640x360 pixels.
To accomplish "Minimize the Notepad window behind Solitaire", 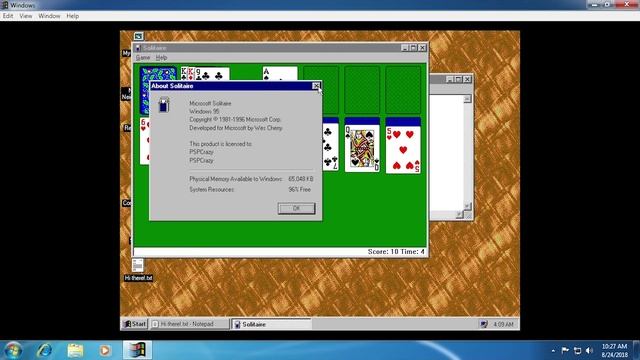I will (449, 79).
